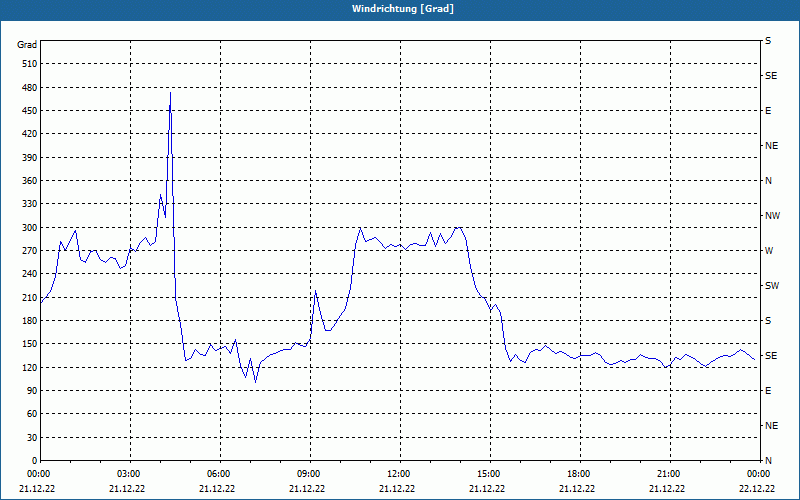
Task: Click the 09:00 time label
Action: click(x=308, y=474)
